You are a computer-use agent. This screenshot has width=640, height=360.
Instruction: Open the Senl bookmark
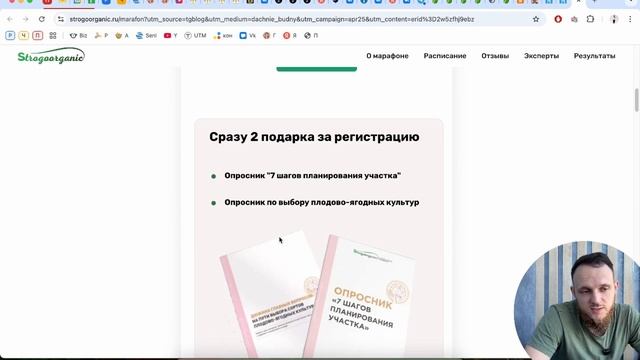click(146, 36)
